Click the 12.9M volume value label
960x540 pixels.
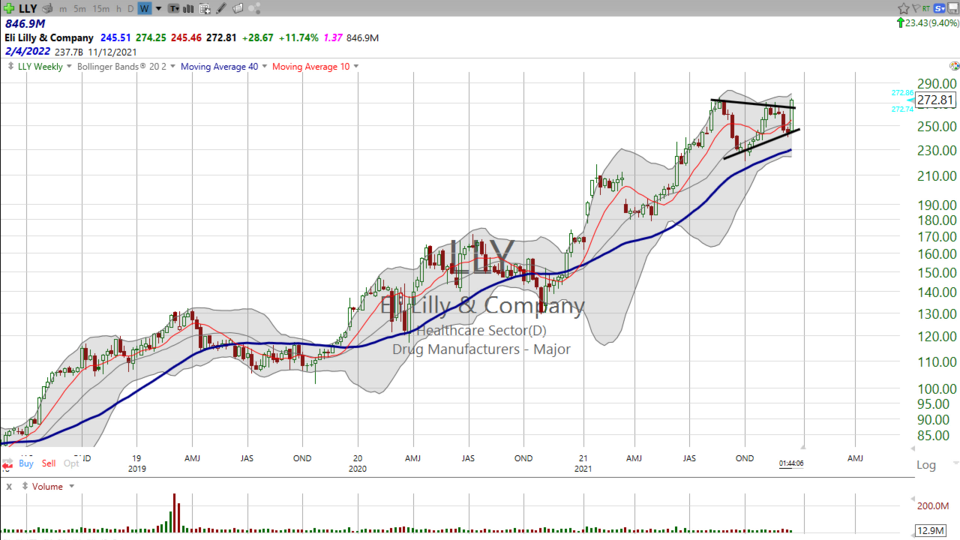[x=931, y=530]
